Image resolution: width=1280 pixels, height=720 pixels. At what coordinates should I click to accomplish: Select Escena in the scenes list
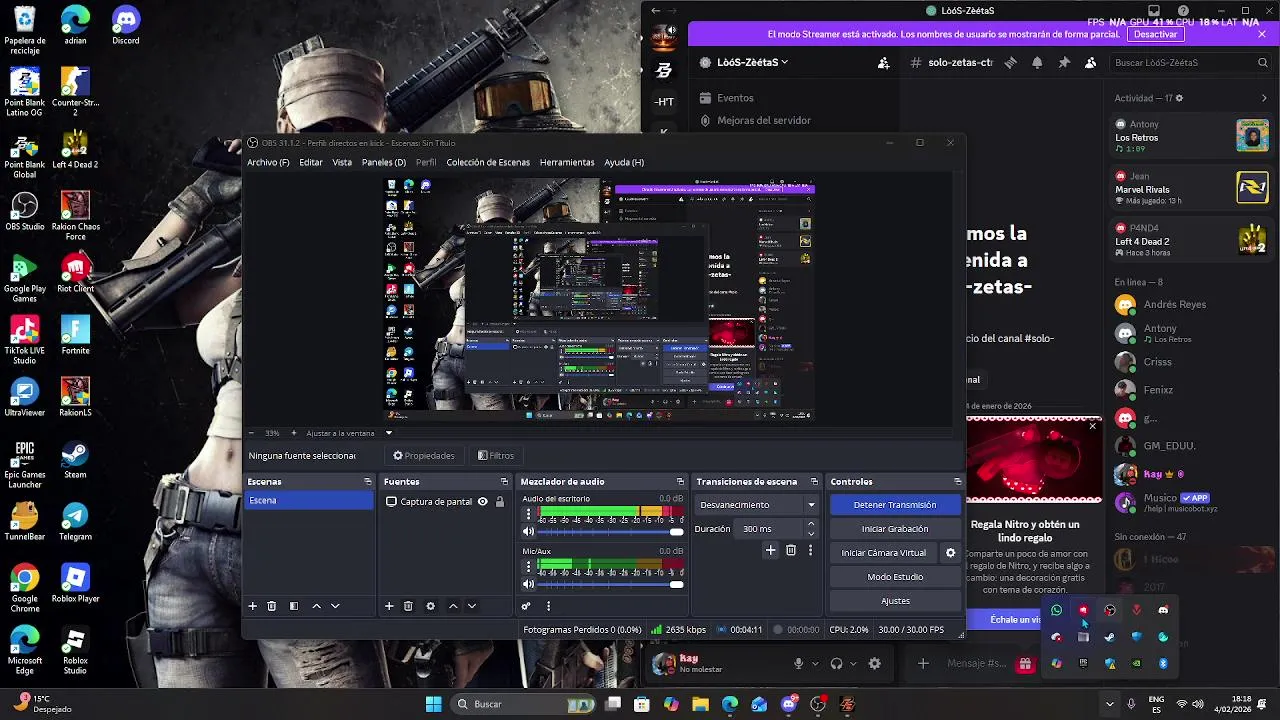point(309,500)
